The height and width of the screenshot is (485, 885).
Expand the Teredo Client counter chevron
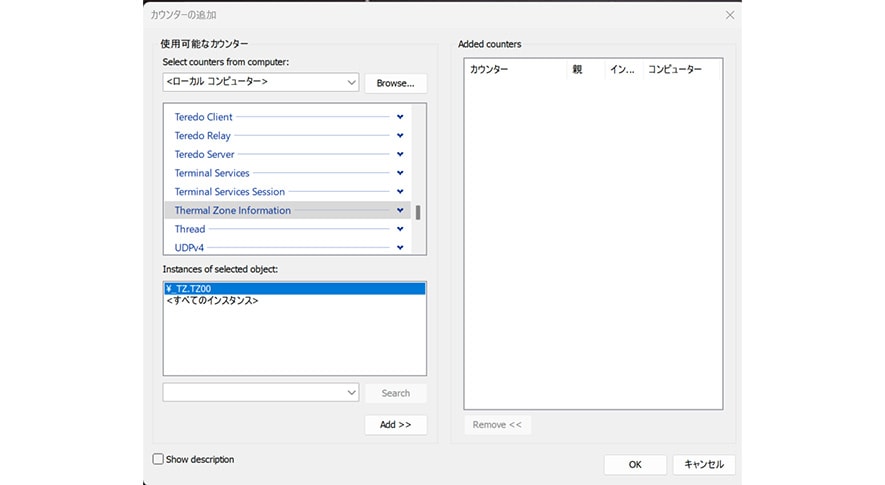400,117
